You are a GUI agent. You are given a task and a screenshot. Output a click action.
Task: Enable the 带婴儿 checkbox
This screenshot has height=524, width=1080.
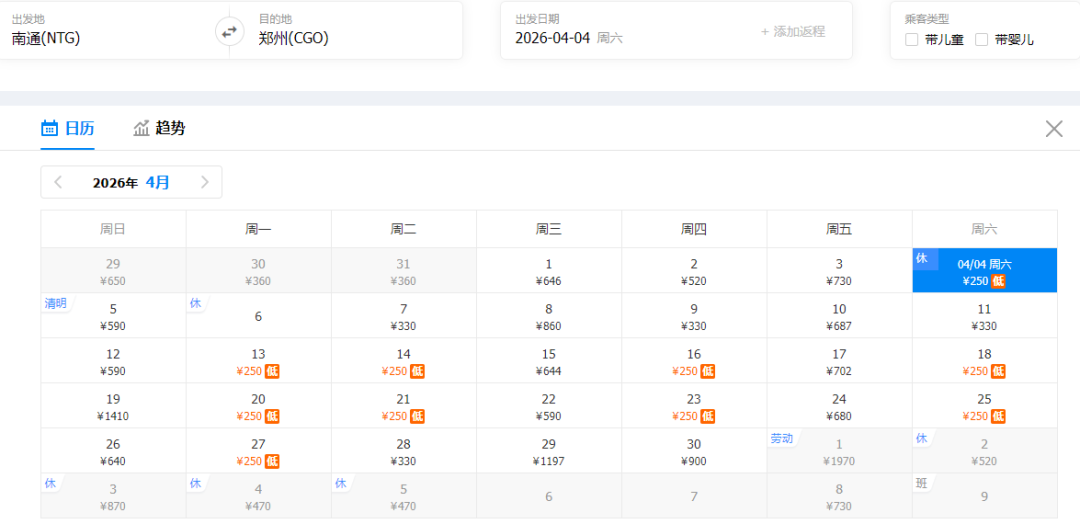[981, 40]
